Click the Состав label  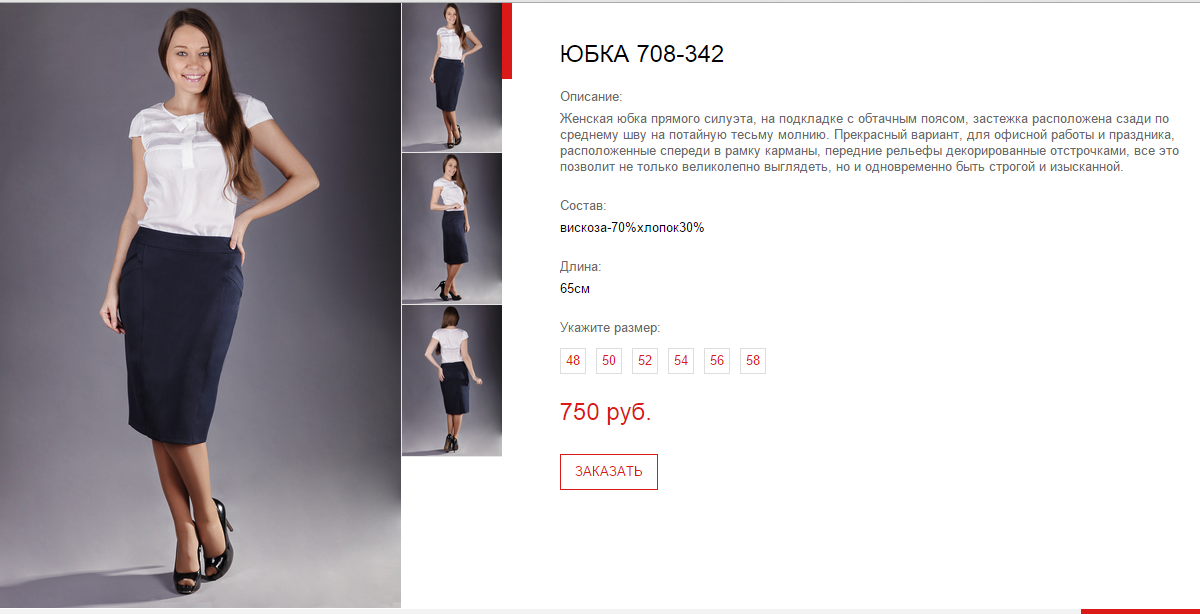(583, 205)
